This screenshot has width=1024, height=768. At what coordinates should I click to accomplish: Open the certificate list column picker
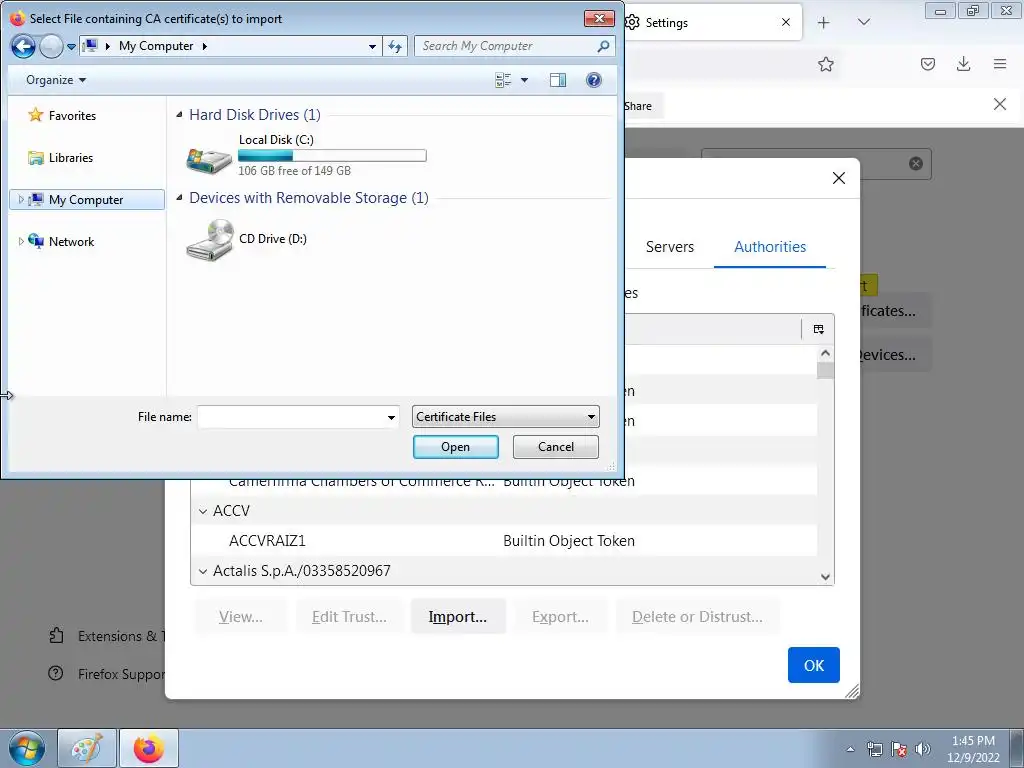click(818, 329)
